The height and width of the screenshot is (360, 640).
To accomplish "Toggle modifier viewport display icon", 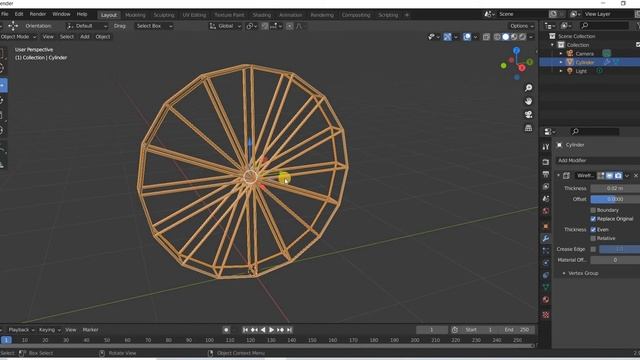I will pyautogui.click(x=609, y=176).
